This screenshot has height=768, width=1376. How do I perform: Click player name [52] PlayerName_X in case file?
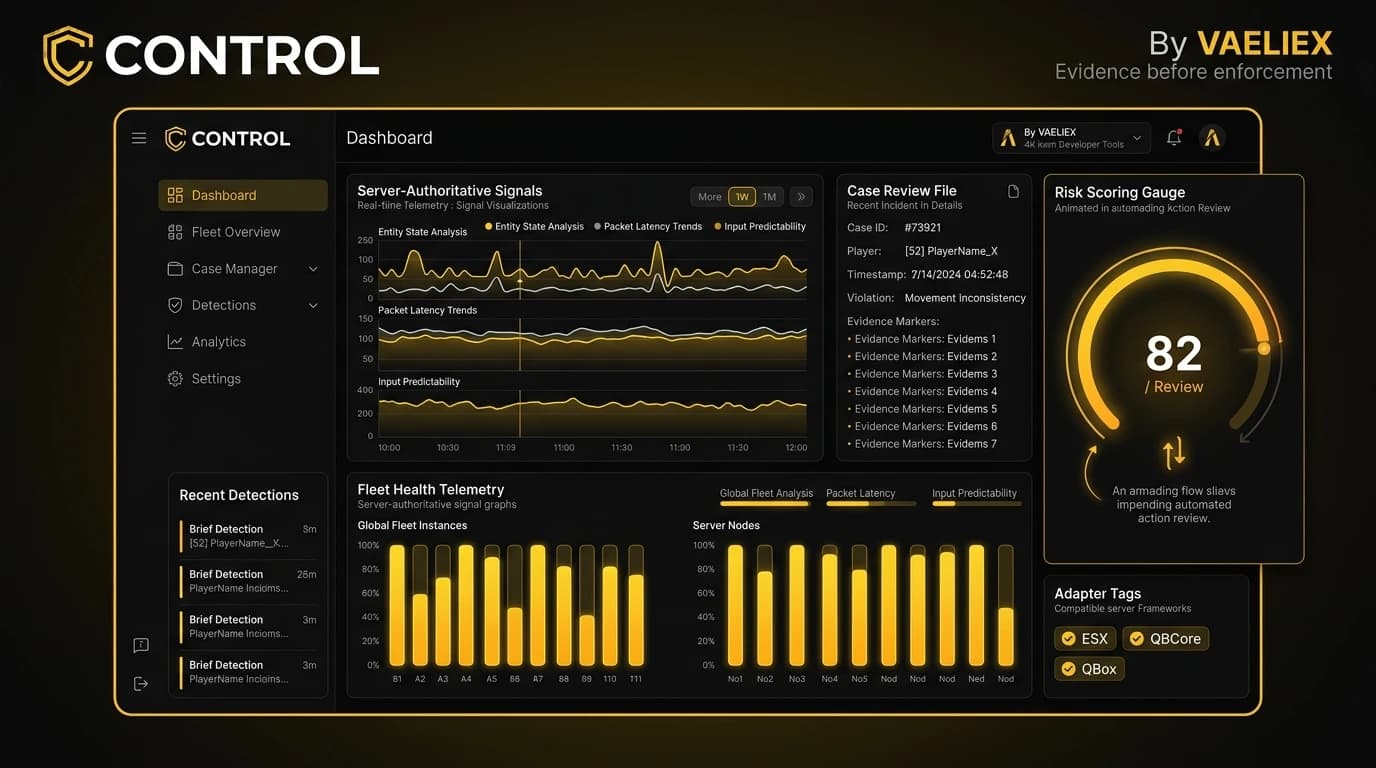[x=951, y=251]
